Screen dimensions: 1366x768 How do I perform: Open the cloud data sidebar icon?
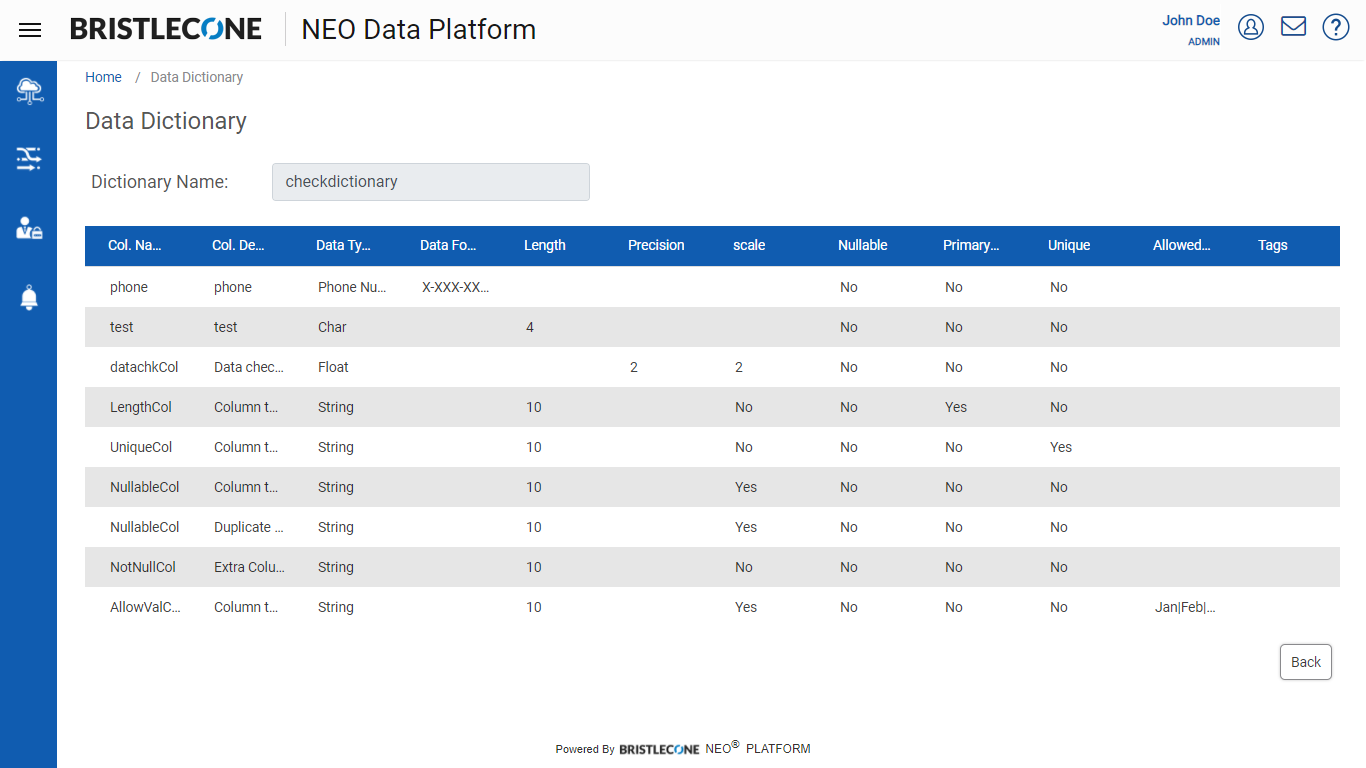[29, 91]
